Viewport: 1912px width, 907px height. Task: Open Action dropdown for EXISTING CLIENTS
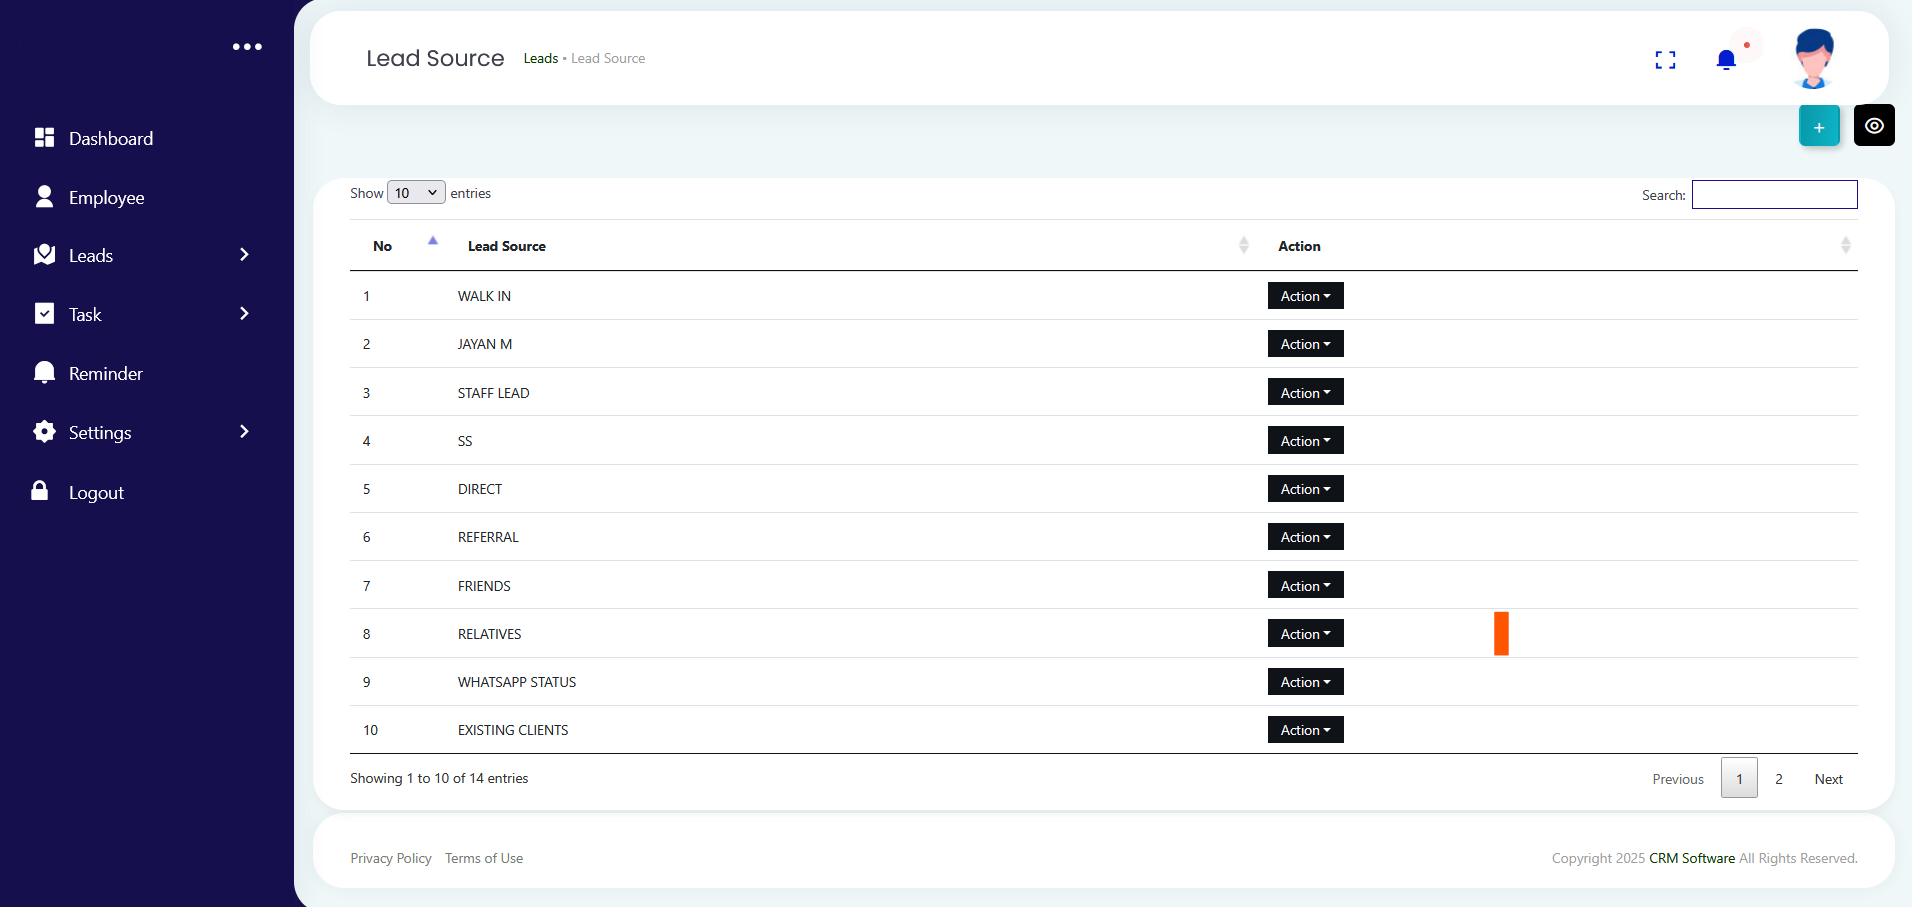1305,730
